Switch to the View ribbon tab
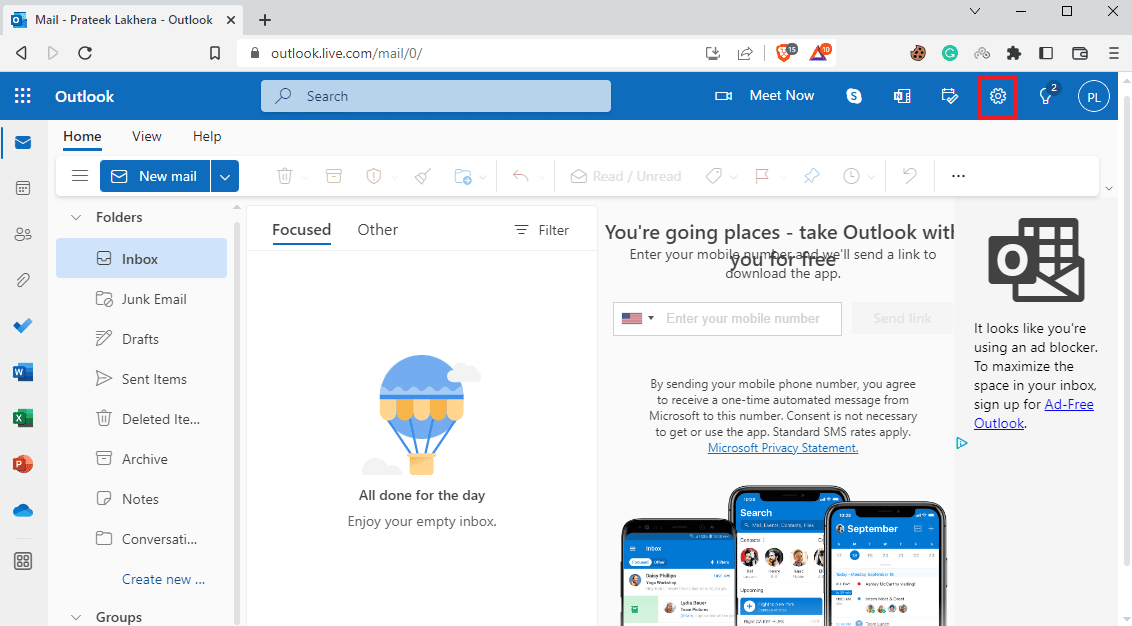This screenshot has width=1132, height=626. click(147, 136)
